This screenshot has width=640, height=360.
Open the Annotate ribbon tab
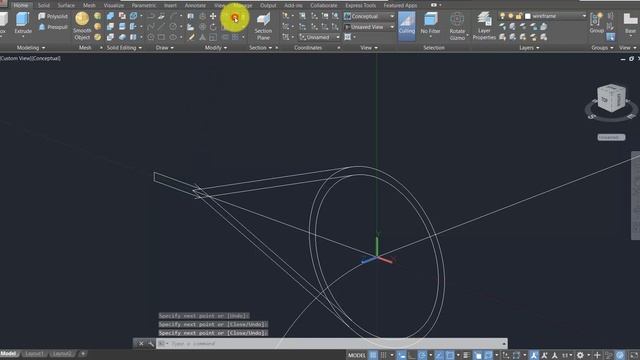click(x=195, y=5)
